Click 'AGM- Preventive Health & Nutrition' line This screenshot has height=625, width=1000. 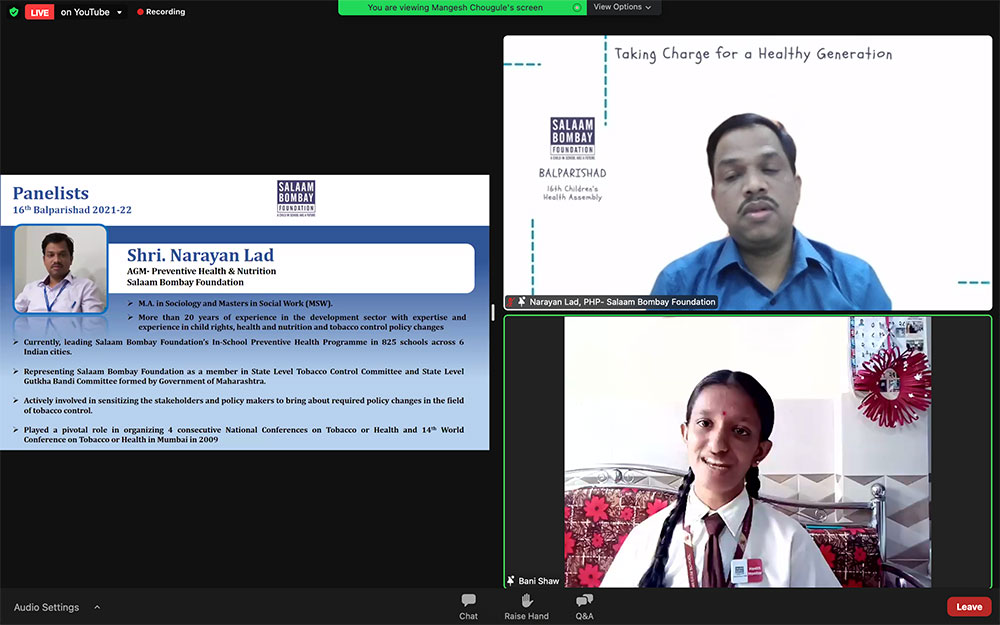coord(202,271)
